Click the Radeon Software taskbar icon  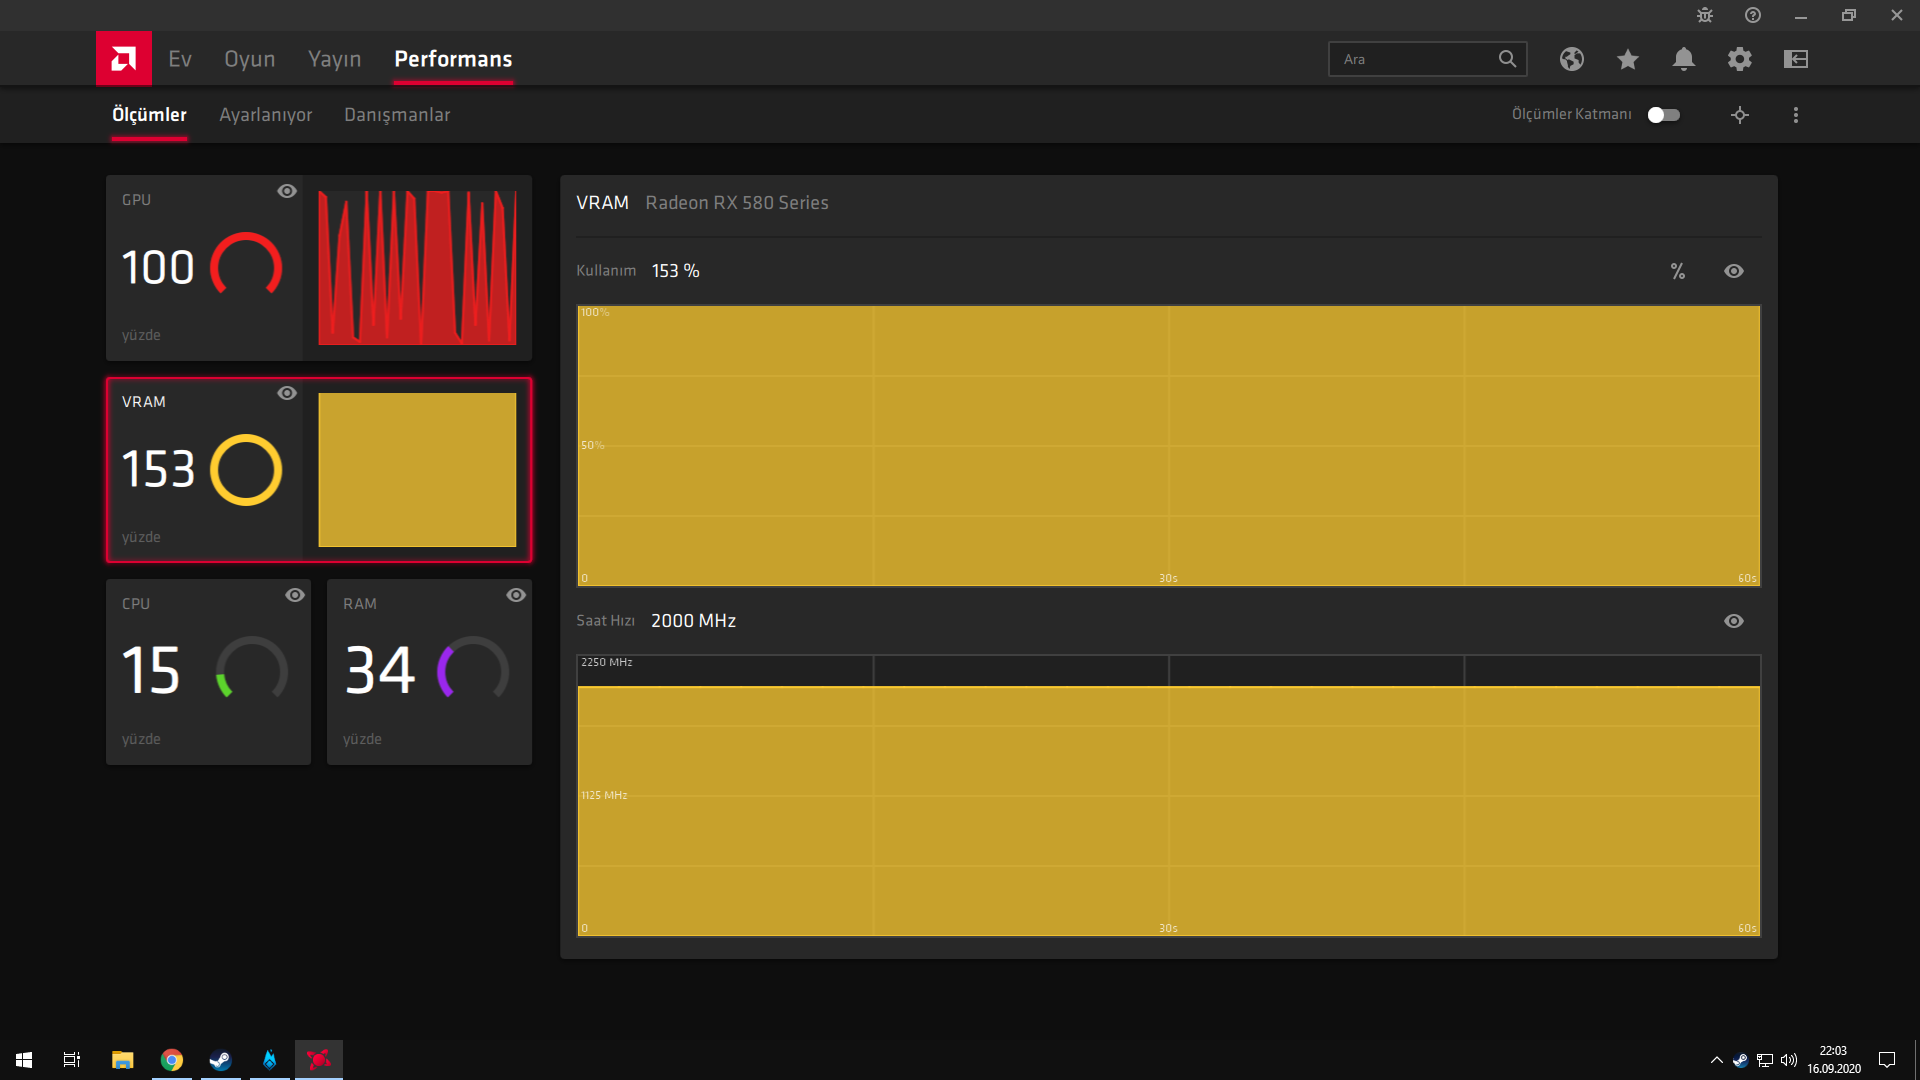coord(318,1060)
